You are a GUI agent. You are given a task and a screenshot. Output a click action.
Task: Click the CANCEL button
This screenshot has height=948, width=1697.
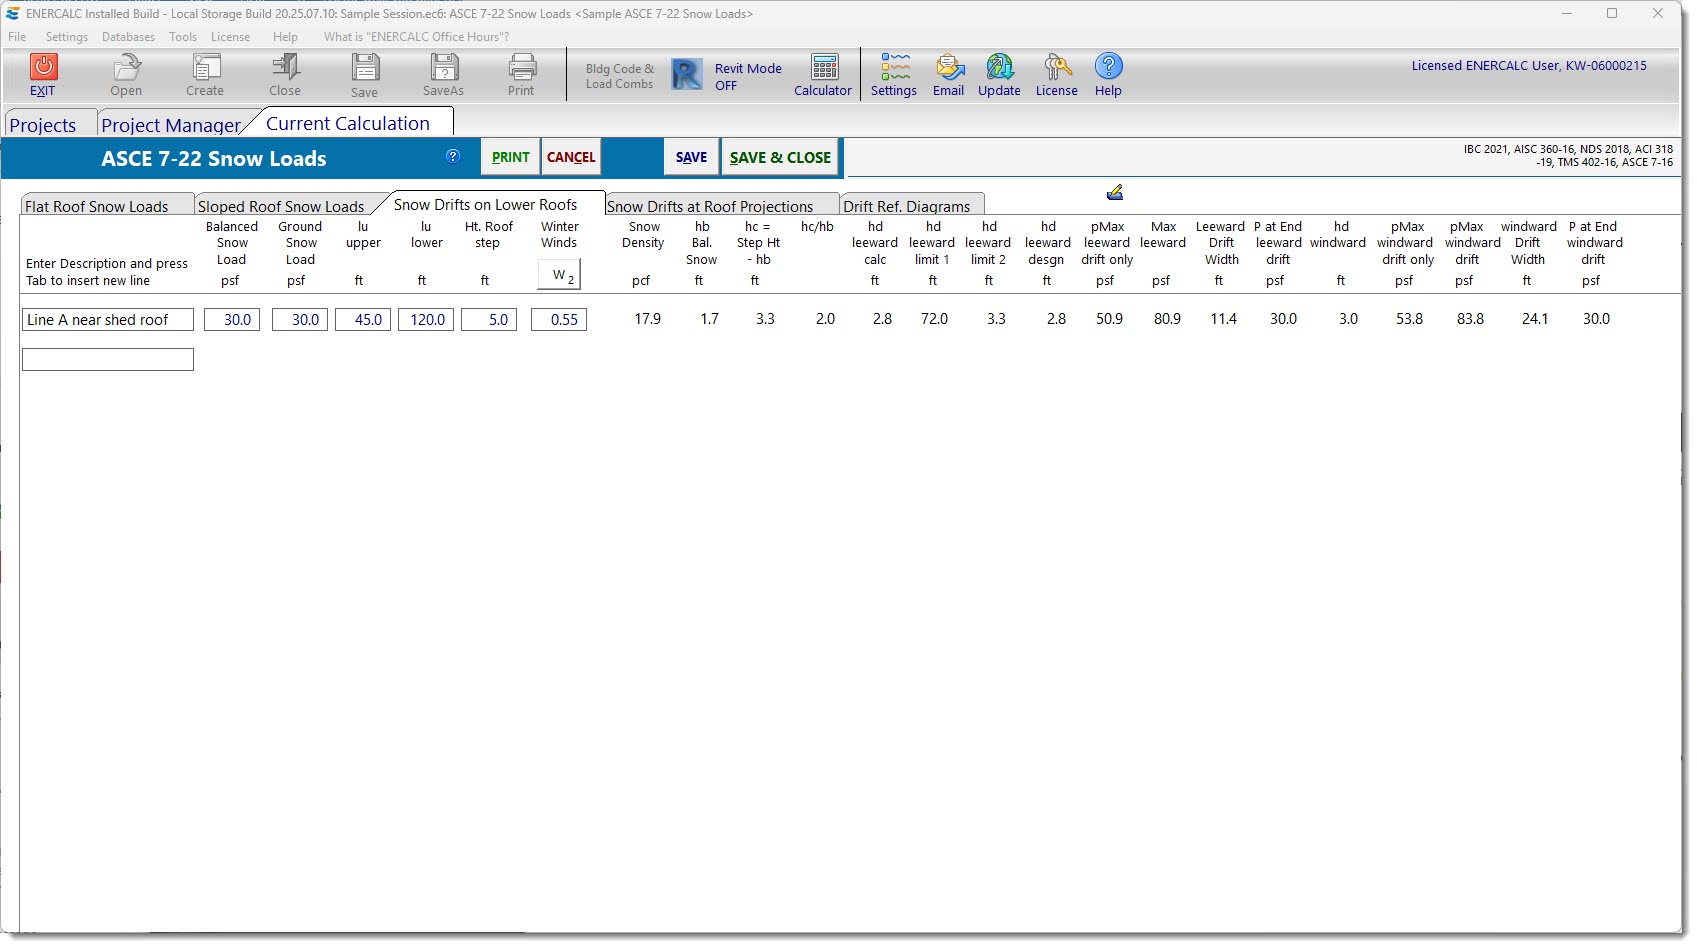571,157
